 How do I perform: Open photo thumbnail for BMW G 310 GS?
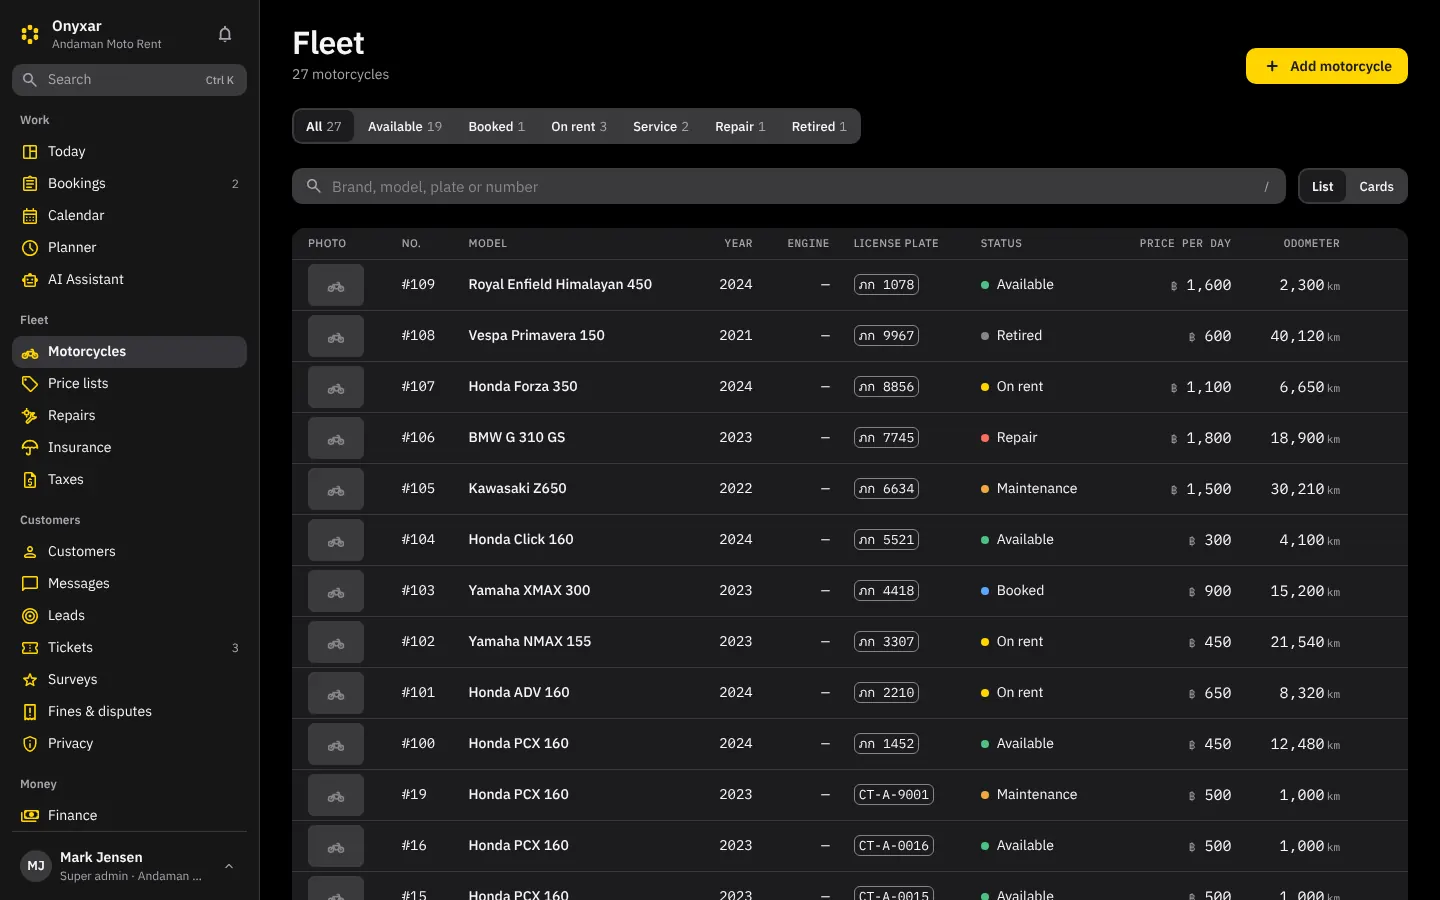336,438
